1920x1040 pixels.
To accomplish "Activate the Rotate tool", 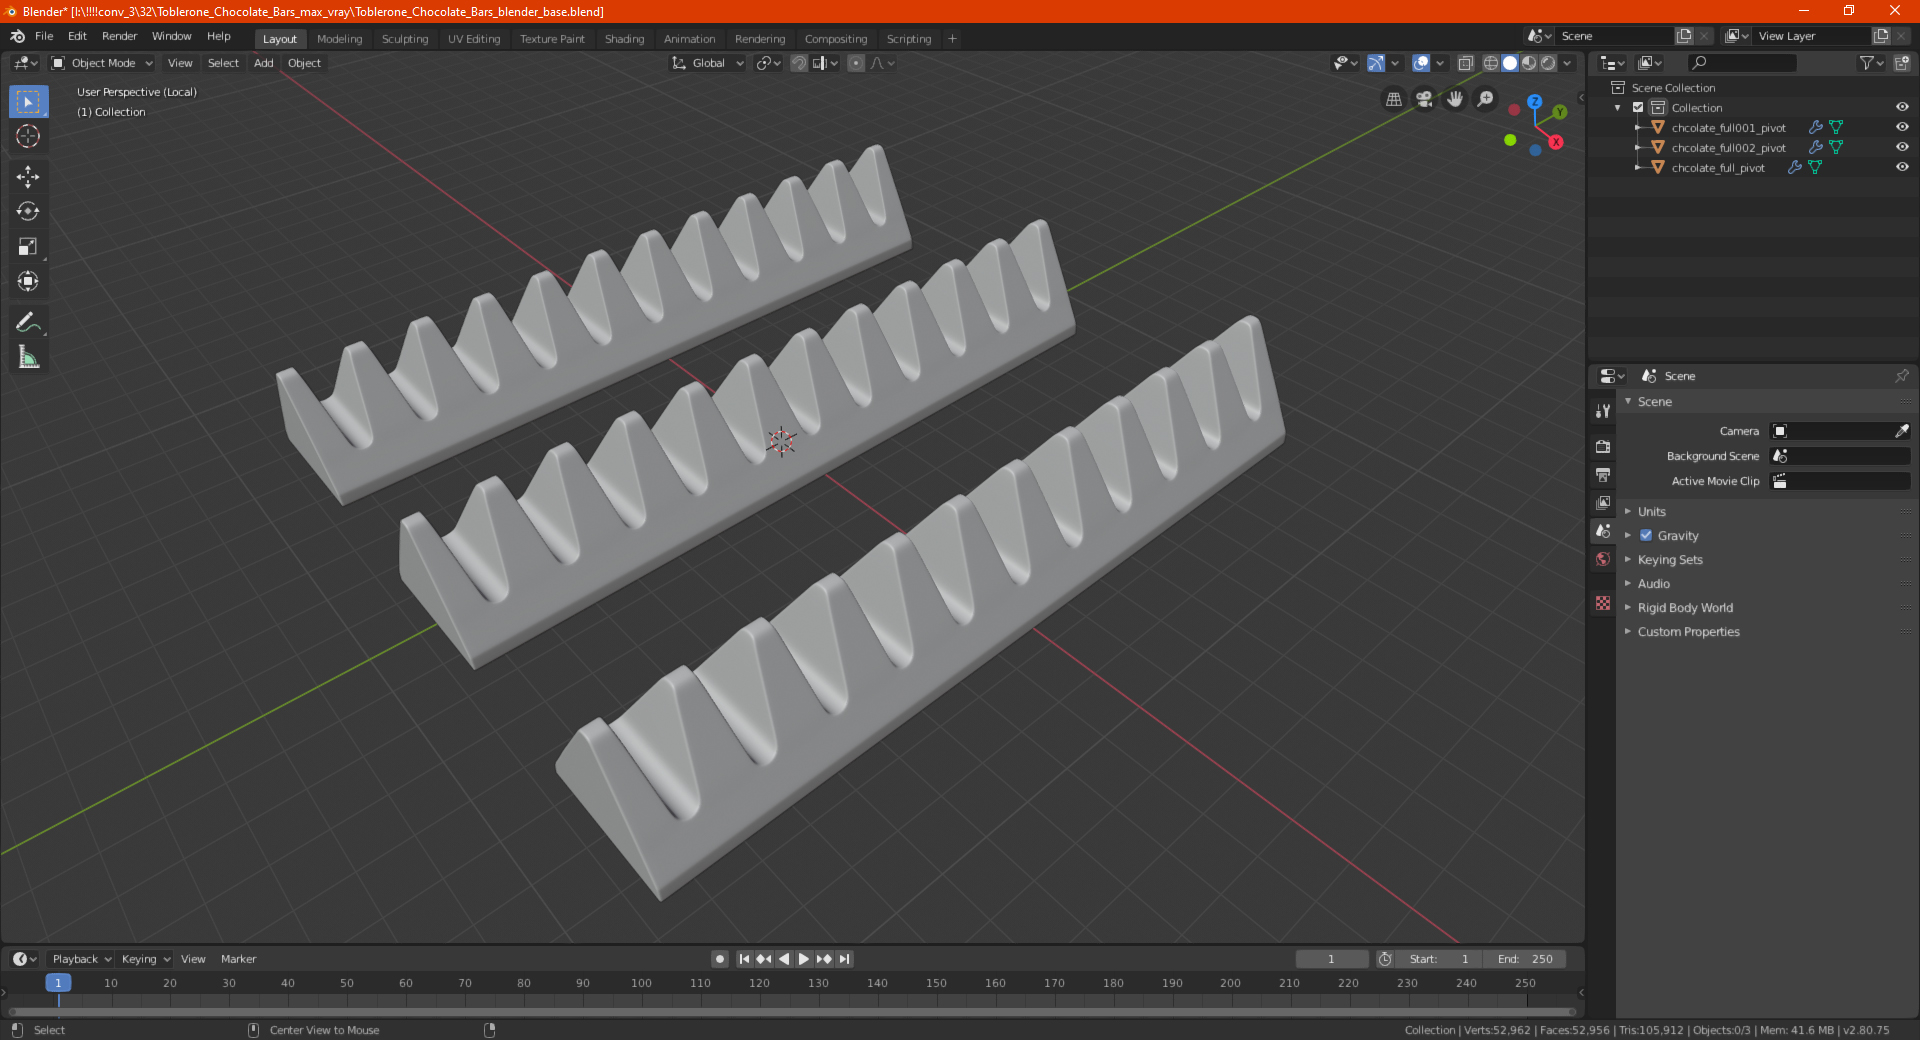I will [28, 211].
